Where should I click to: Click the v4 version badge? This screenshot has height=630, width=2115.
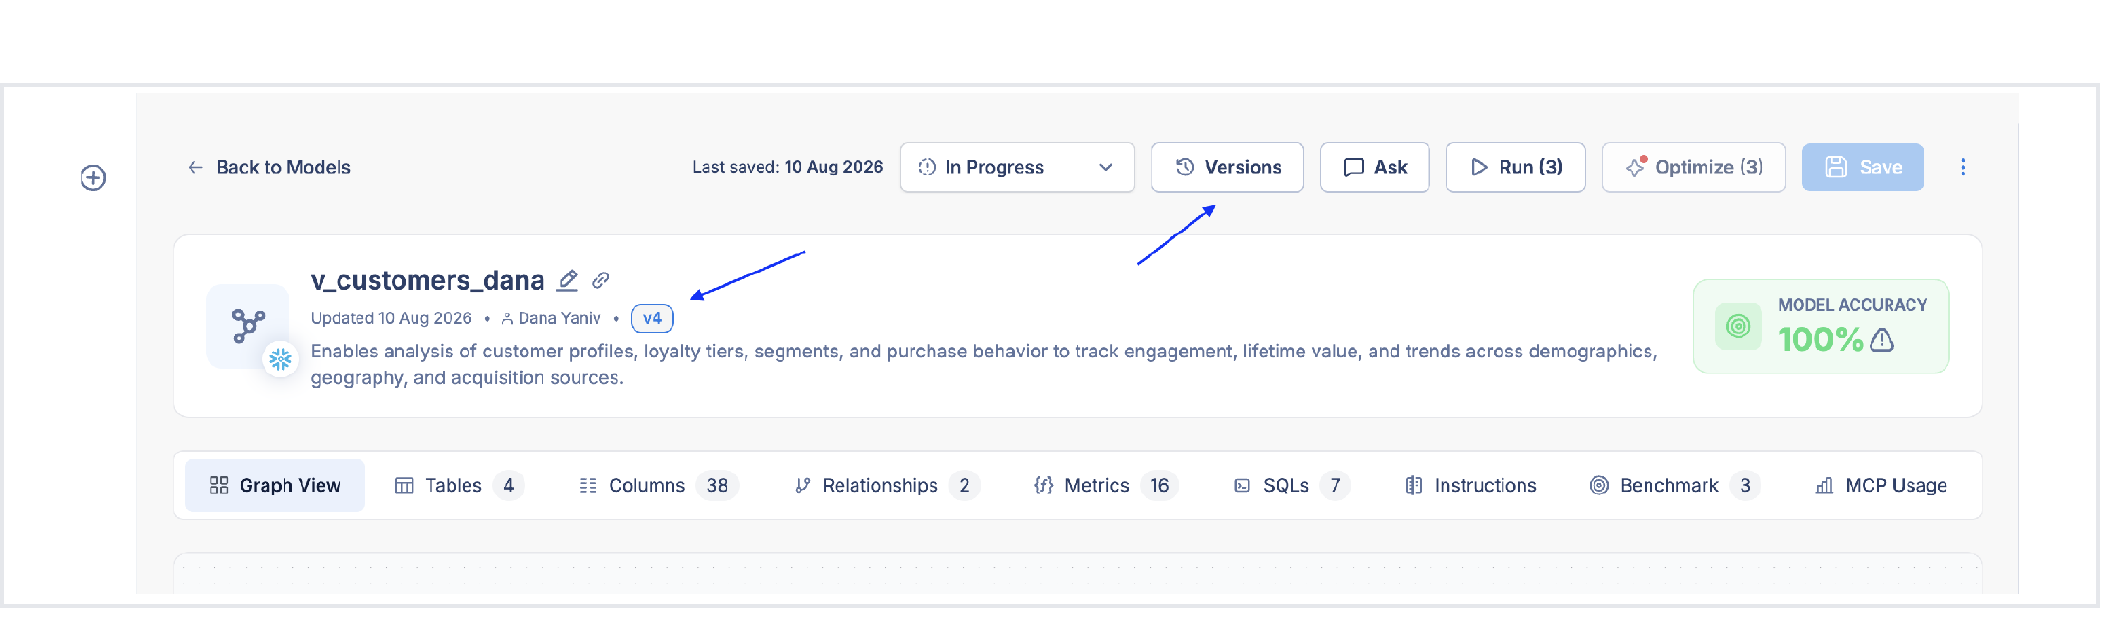click(x=652, y=318)
